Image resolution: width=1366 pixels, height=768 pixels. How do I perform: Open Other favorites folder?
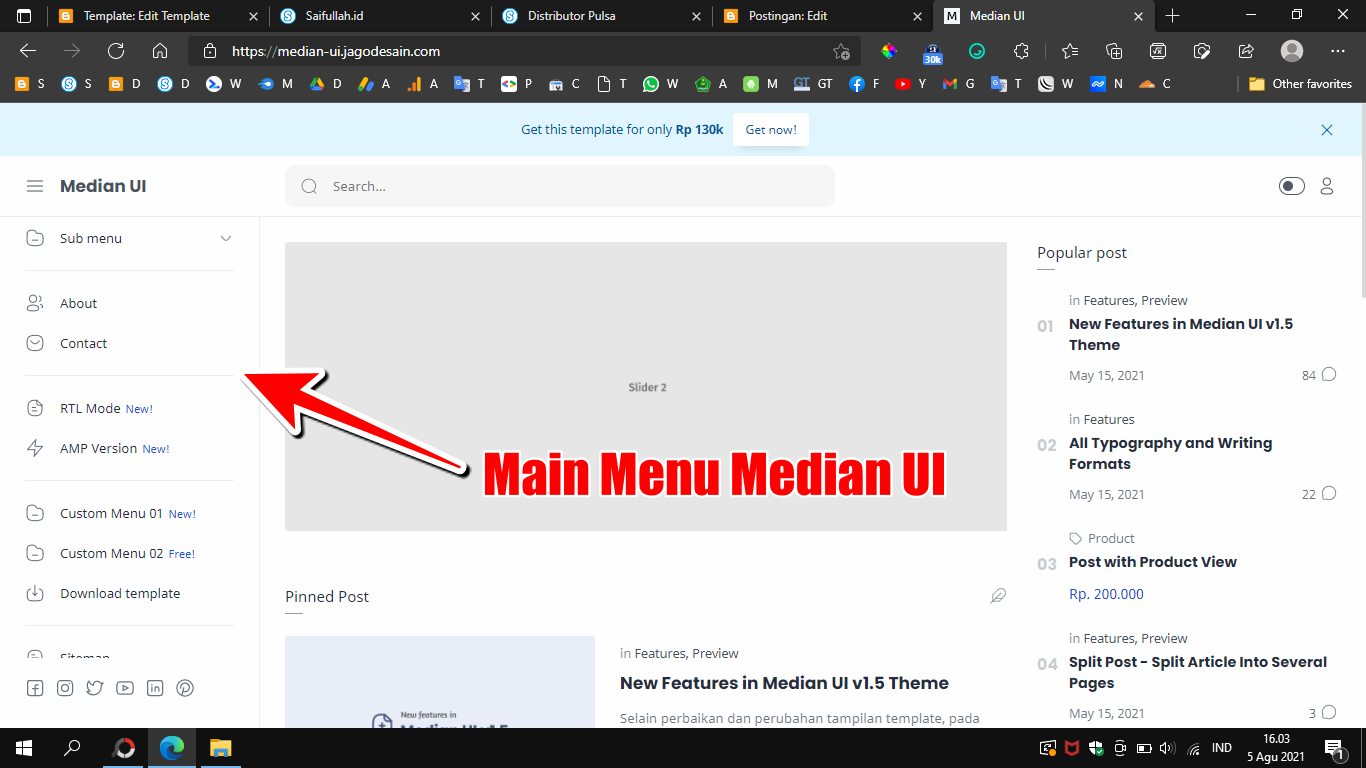[x=1300, y=84]
